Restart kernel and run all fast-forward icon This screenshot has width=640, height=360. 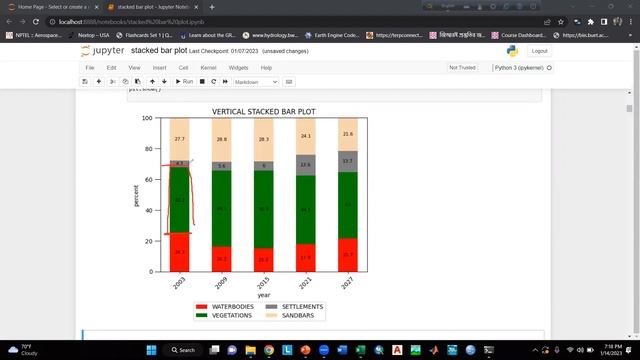pyautogui.click(x=225, y=82)
